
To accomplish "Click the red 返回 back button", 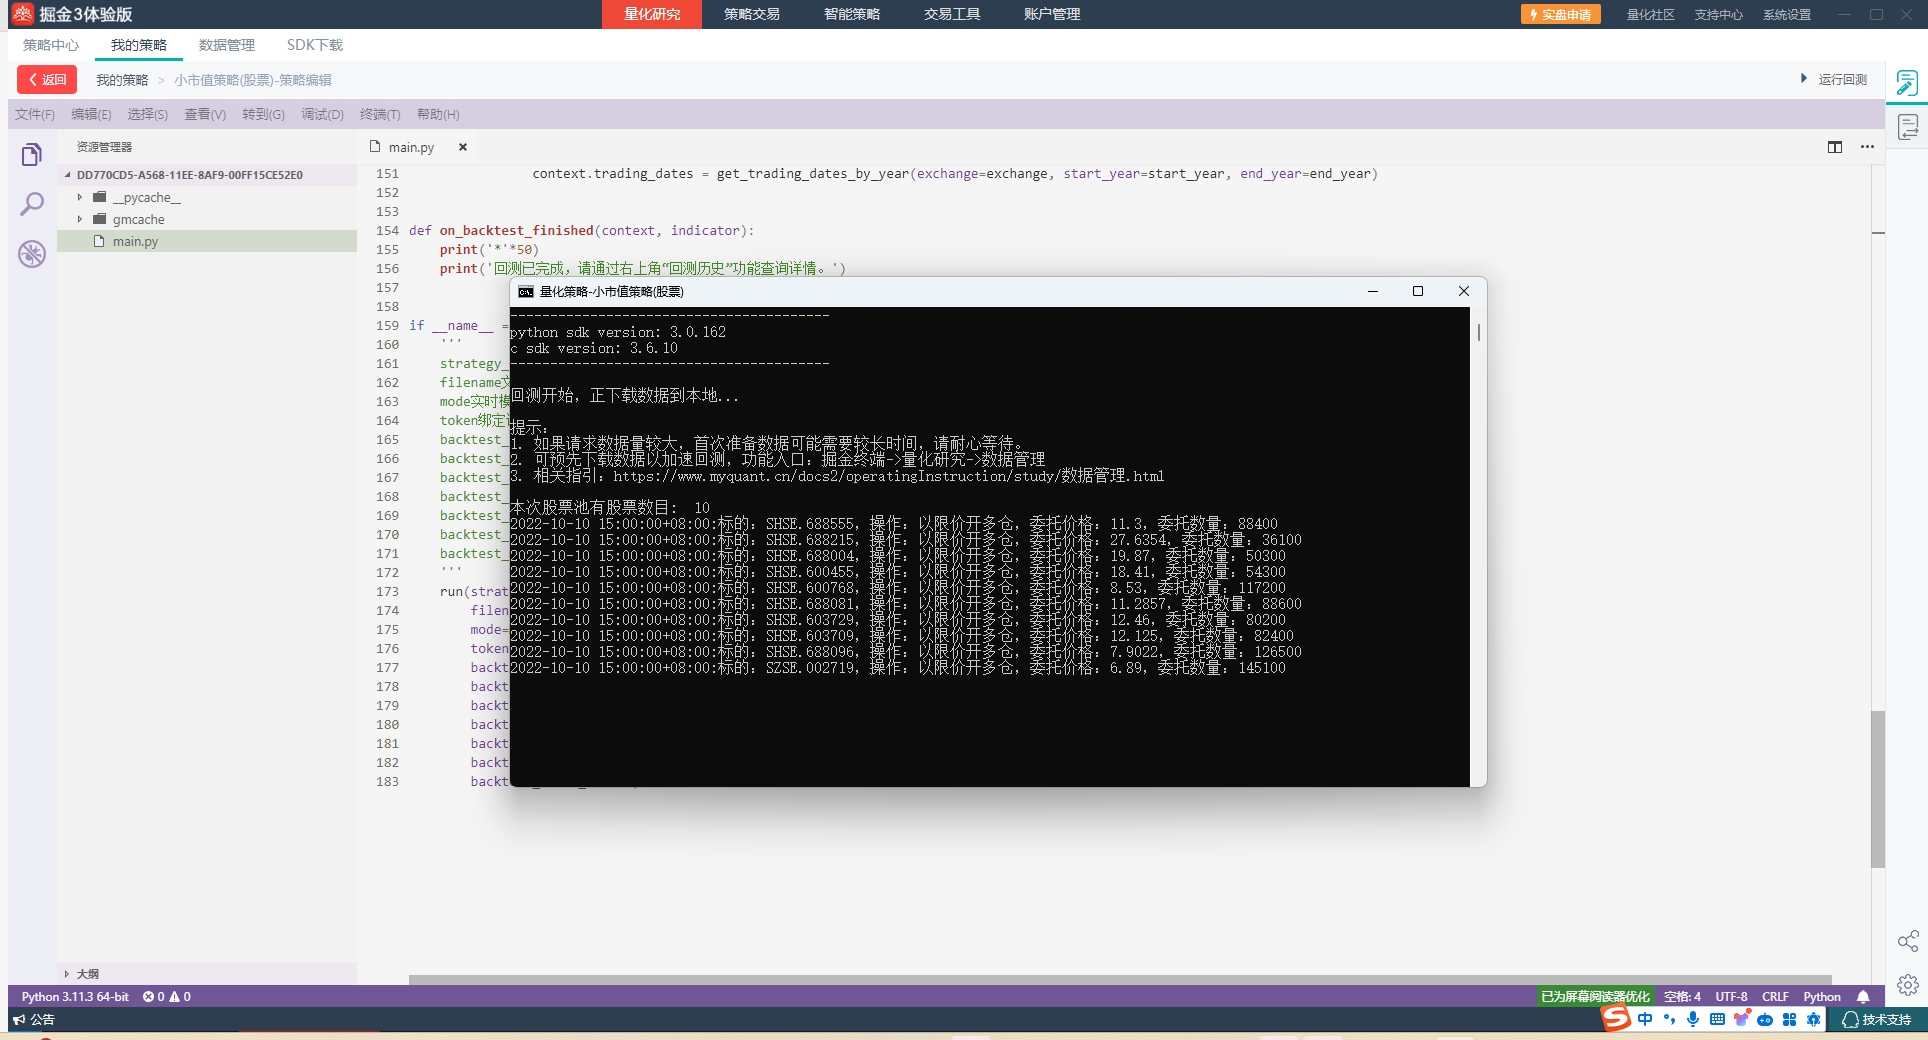I will tap(47, 80).
